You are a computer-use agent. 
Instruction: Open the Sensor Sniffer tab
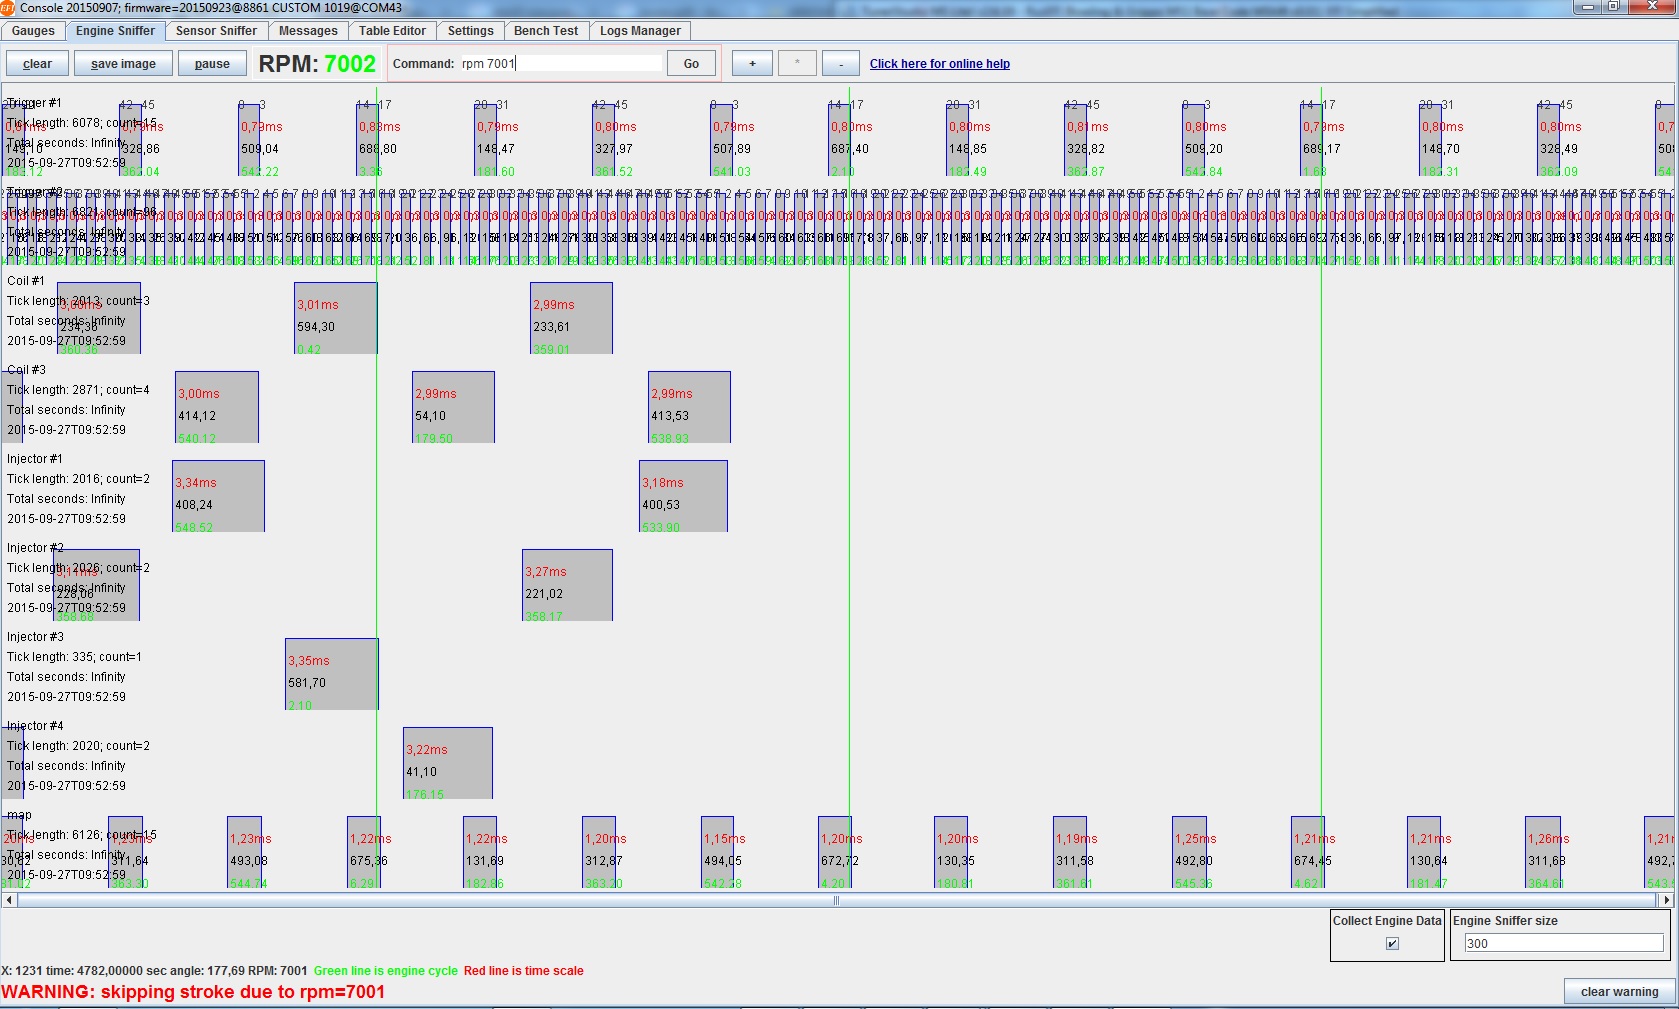pyautogui.click(x=216, y=31)
